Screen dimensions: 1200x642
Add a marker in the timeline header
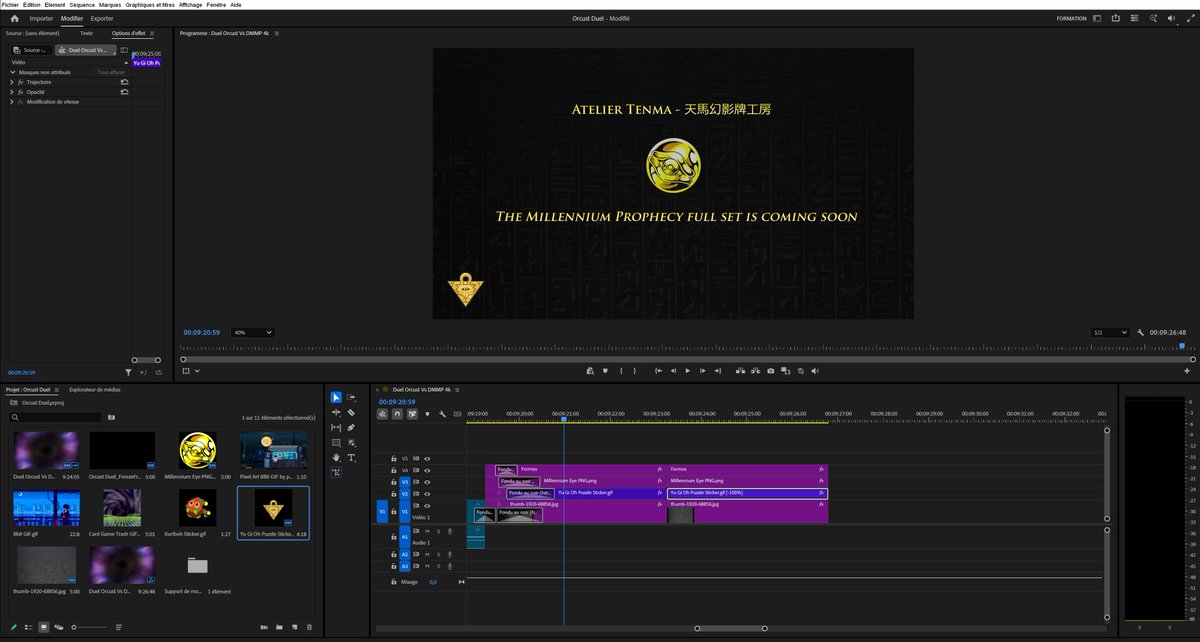(427, 414)
